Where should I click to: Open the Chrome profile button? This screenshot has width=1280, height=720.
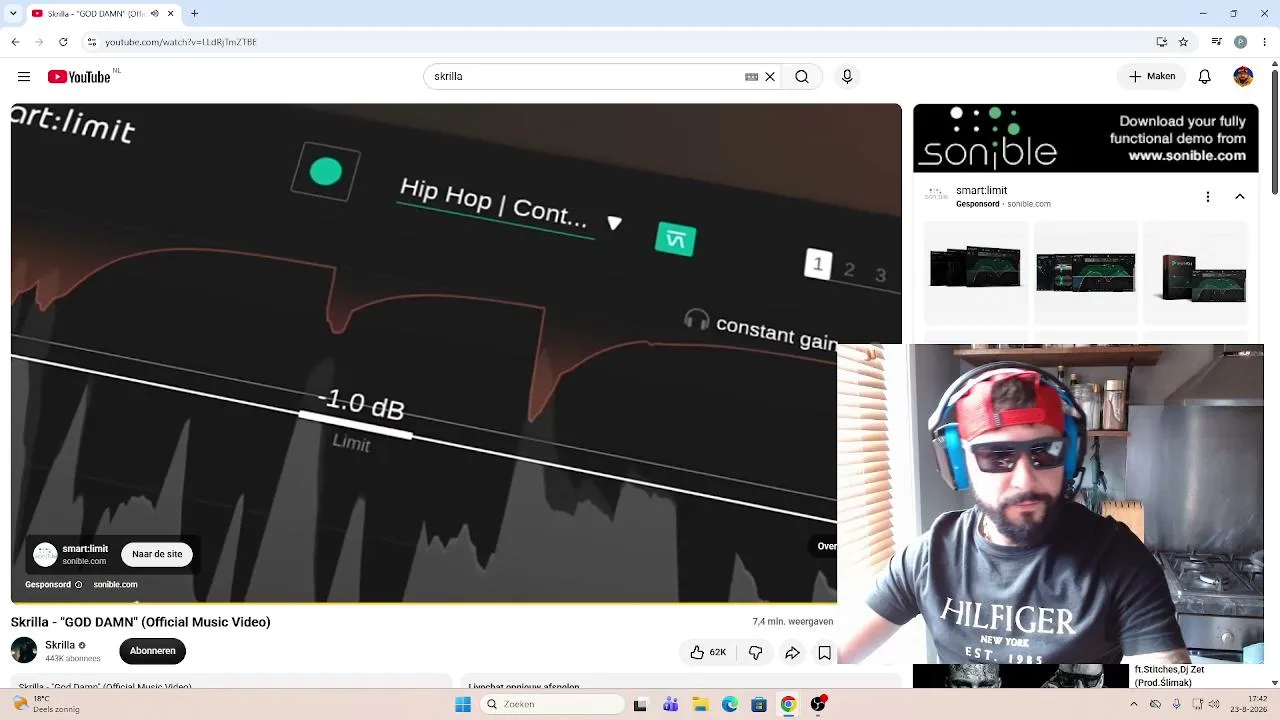[1240, 42]
